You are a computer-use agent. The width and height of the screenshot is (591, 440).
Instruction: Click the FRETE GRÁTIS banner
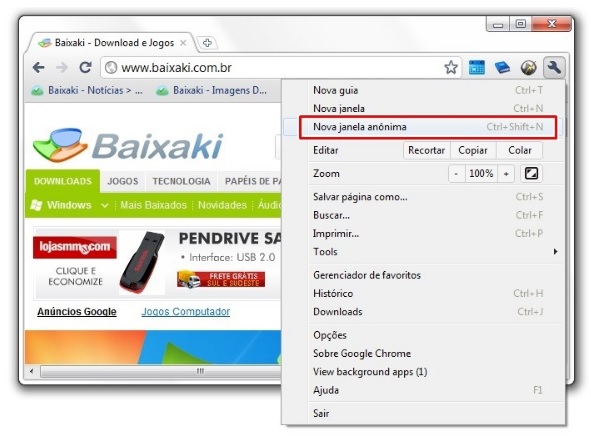click(x=221, y=279)
